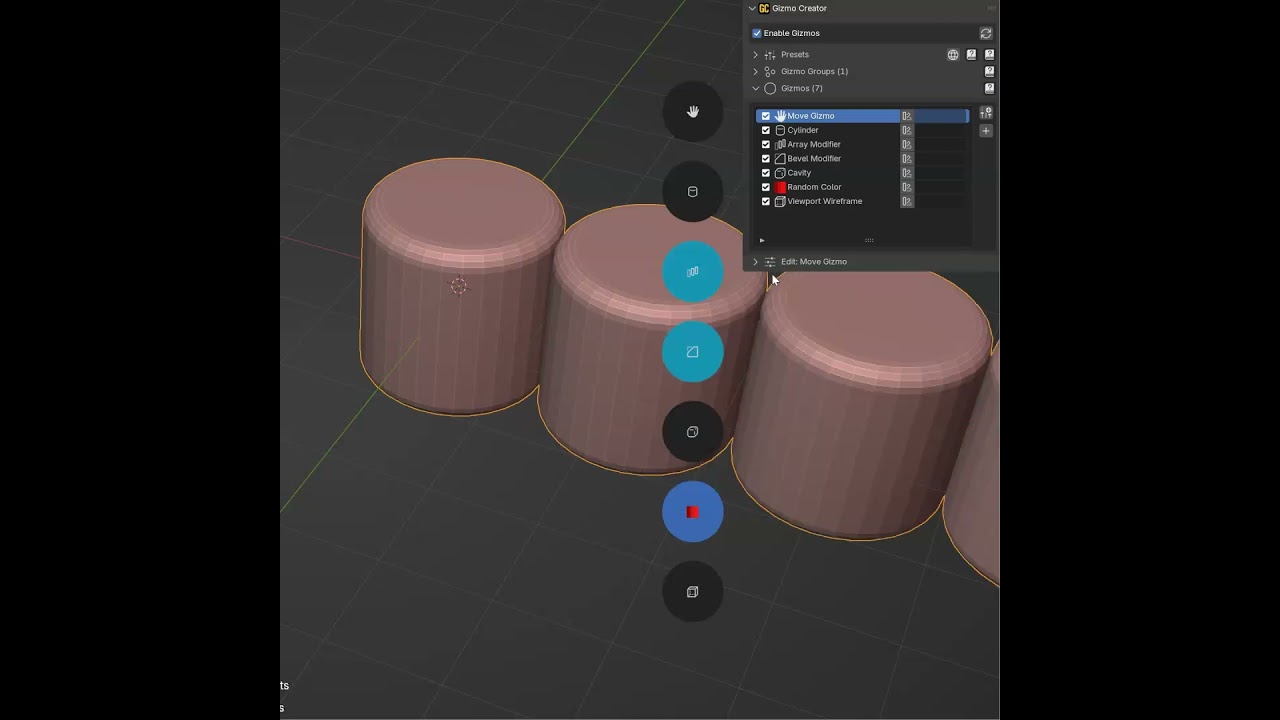Click the hand Move gizmo in the viewport
The width and height of the screenshot is (1280, 720).
point(693,112)
